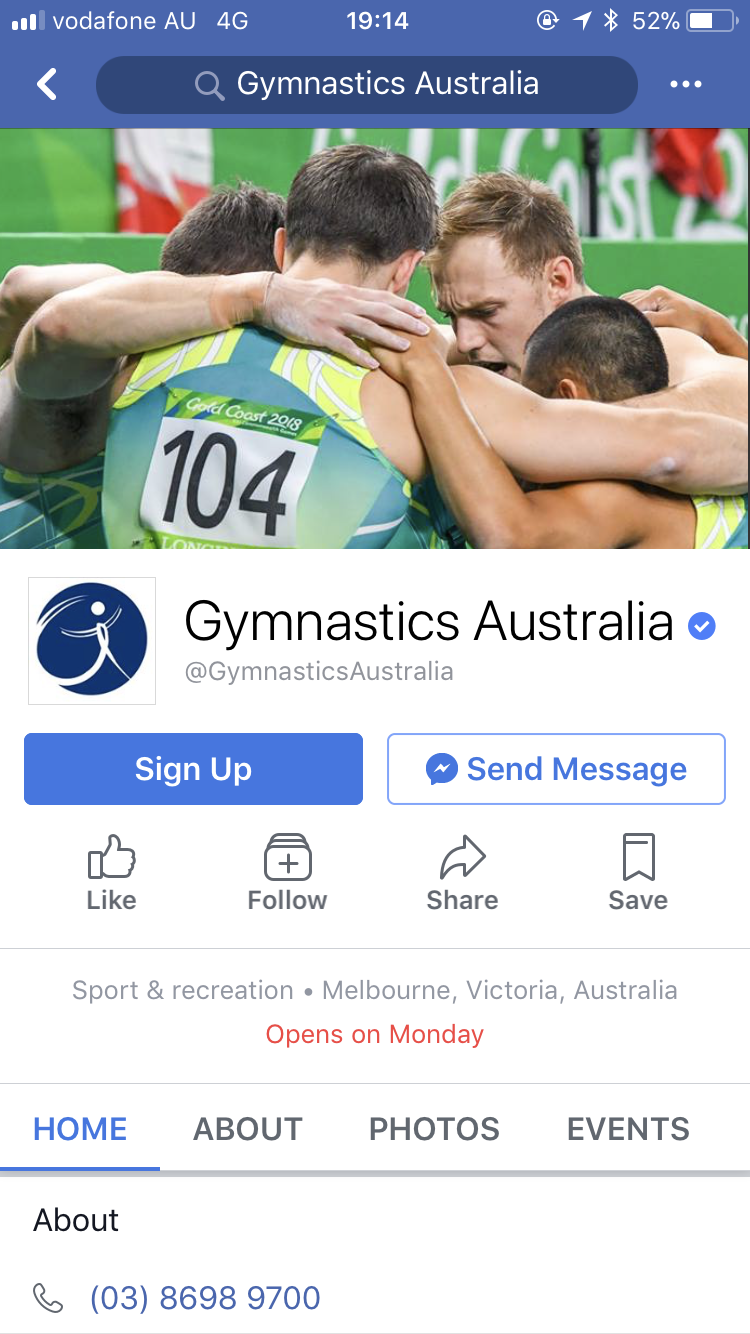Screen dimensions: 750x1334
Task: Follow the Gymnastics Australia page
Action: (x=287, y=873)
